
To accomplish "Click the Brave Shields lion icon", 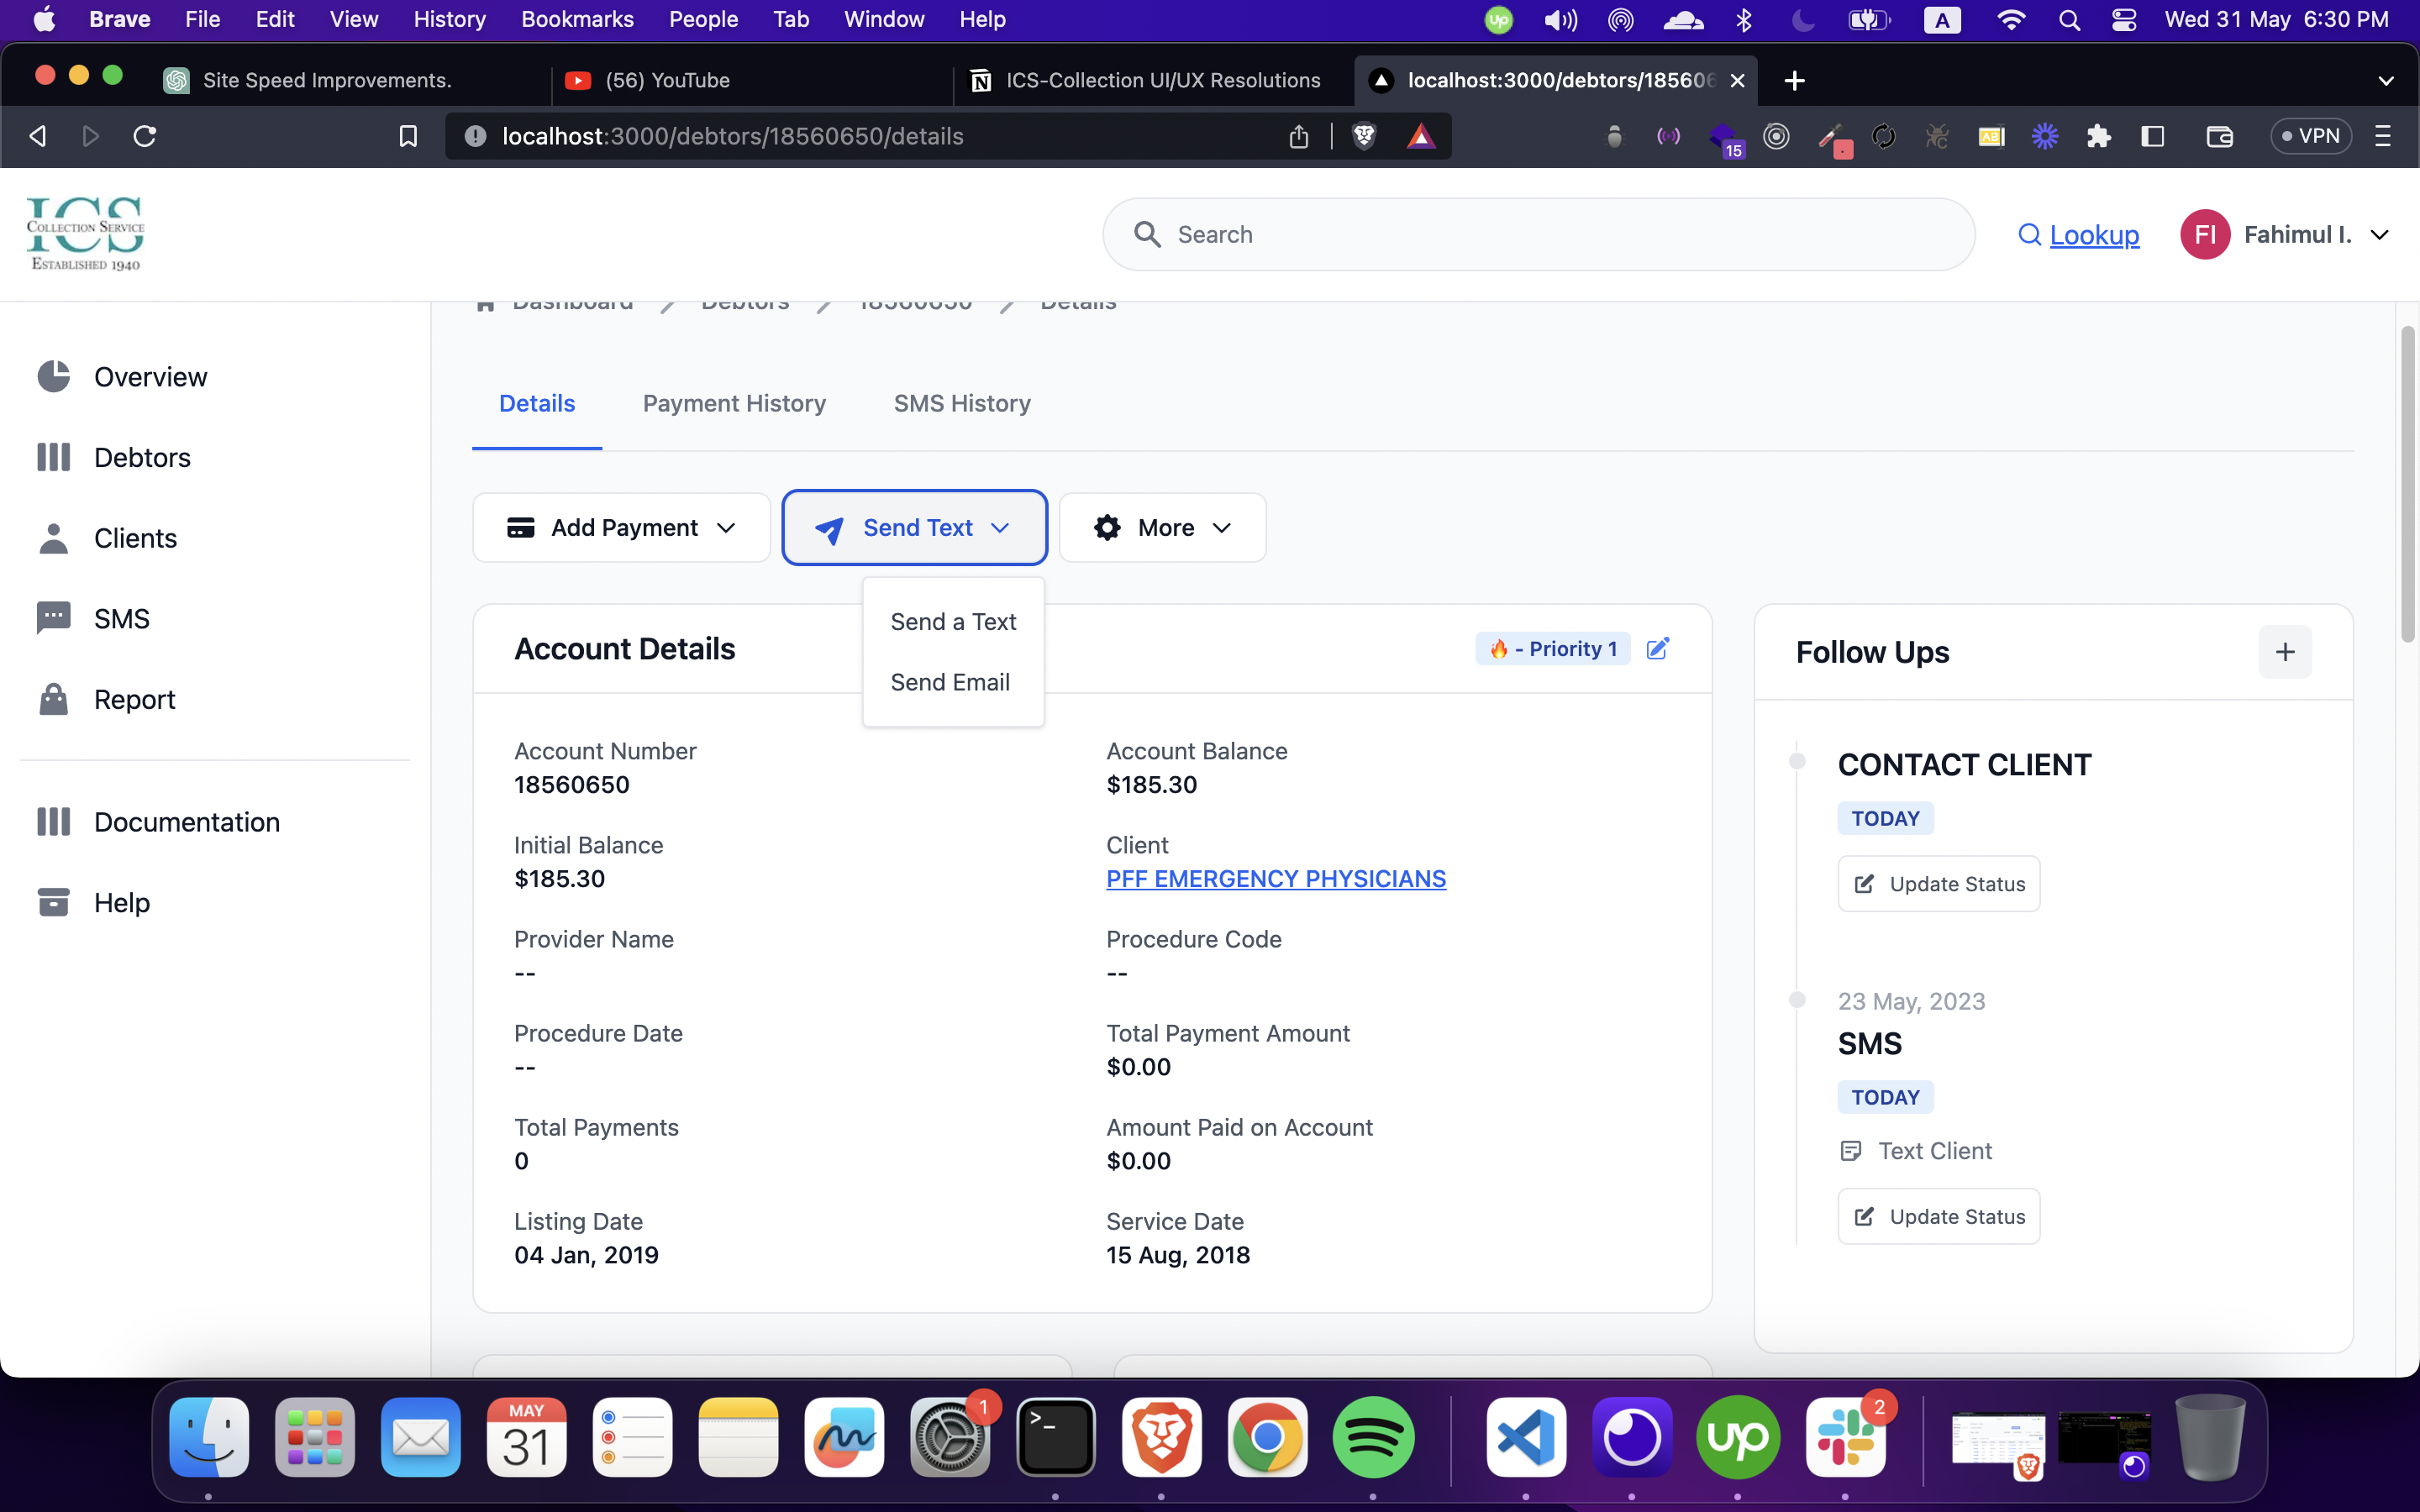I will tap(1363, 136).
